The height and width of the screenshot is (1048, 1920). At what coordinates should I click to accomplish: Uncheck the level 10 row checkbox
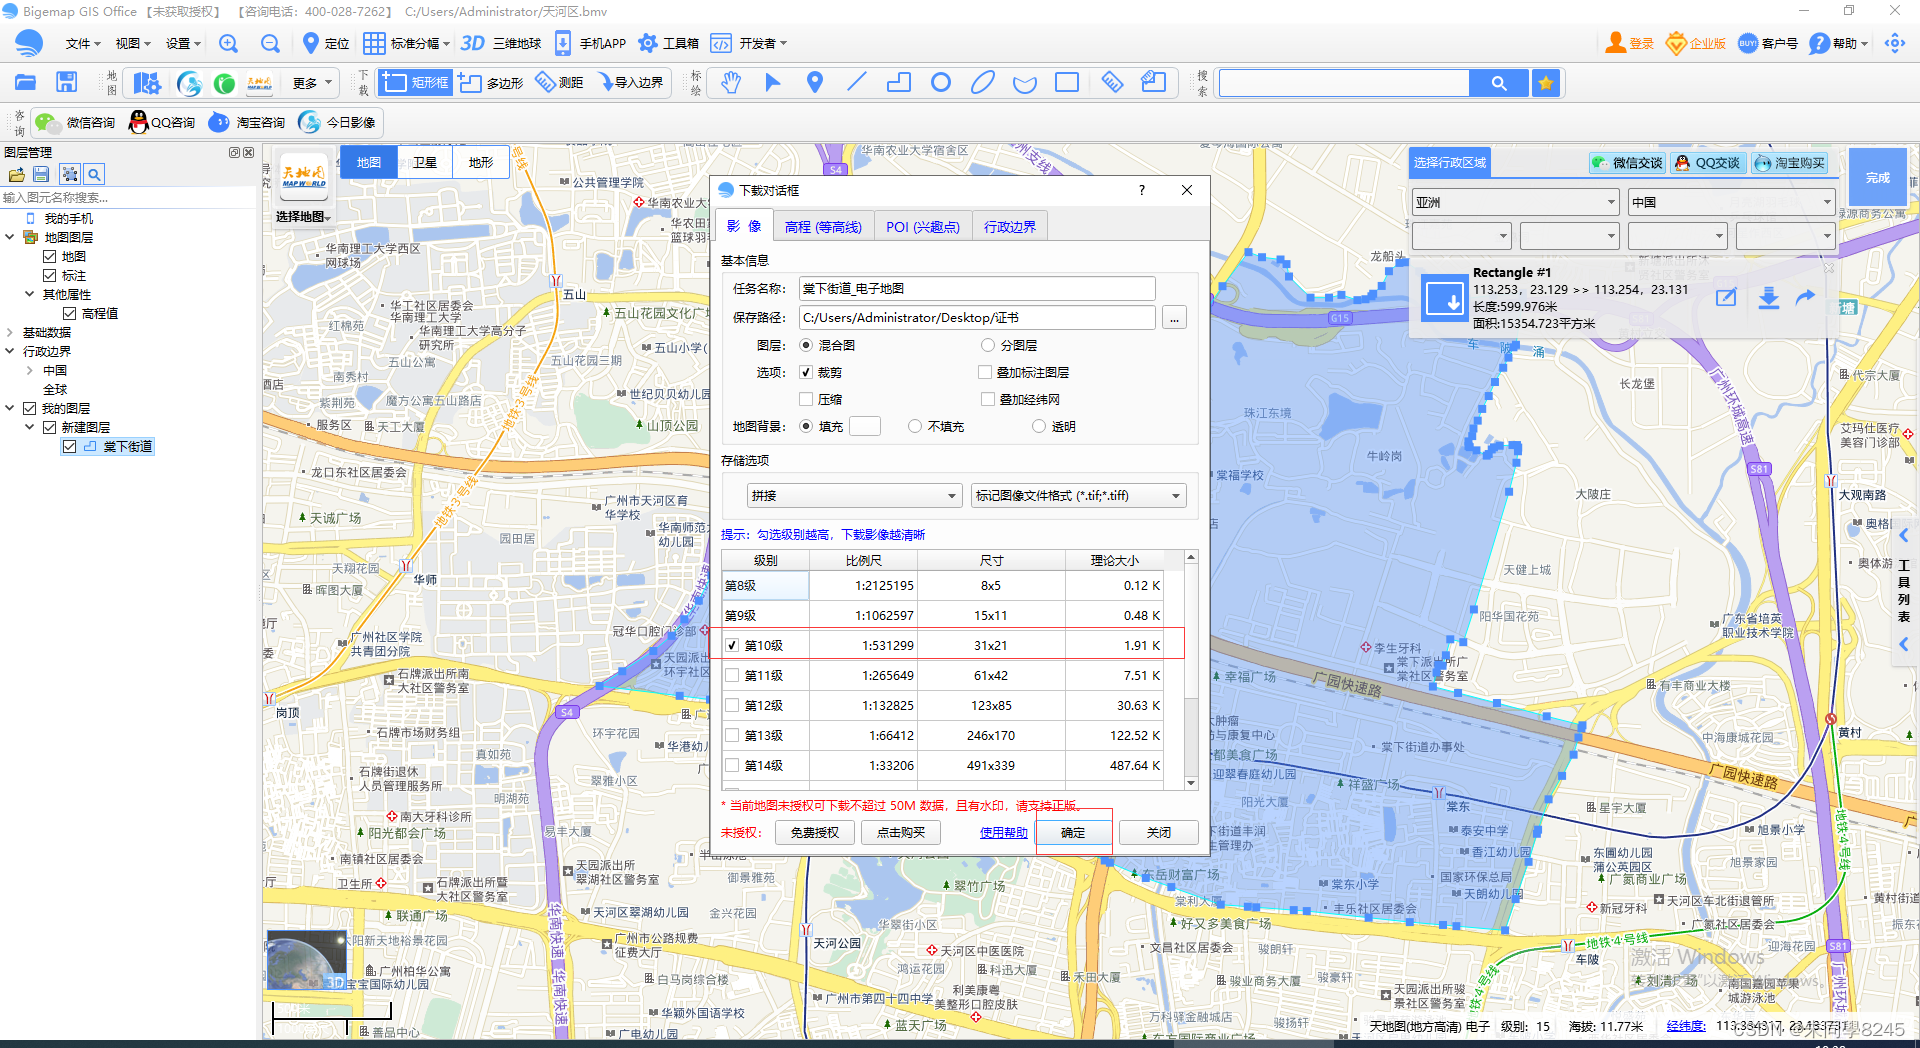[x=733, y=645]
